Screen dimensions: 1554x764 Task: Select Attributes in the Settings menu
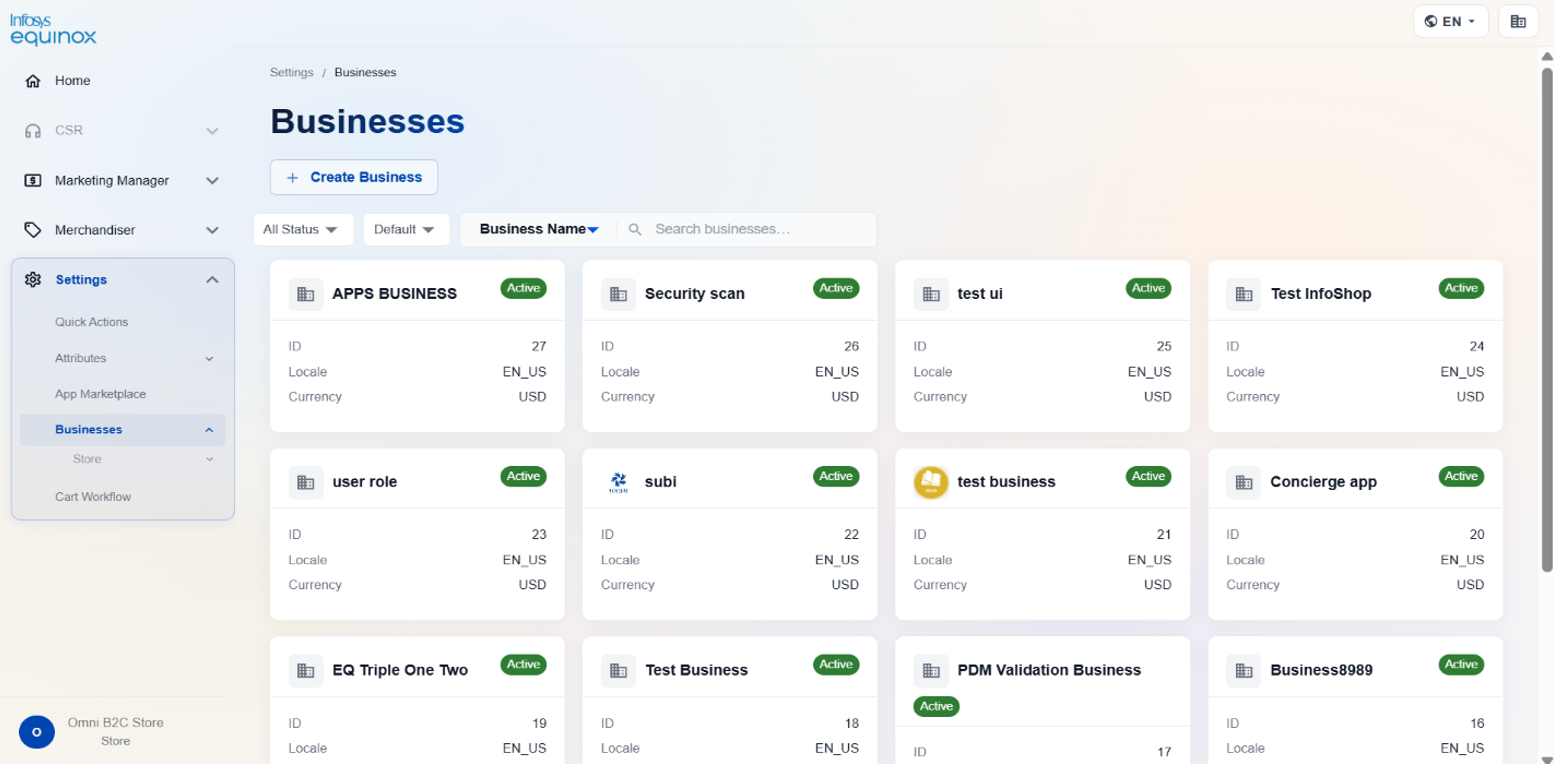pos(80,358)
